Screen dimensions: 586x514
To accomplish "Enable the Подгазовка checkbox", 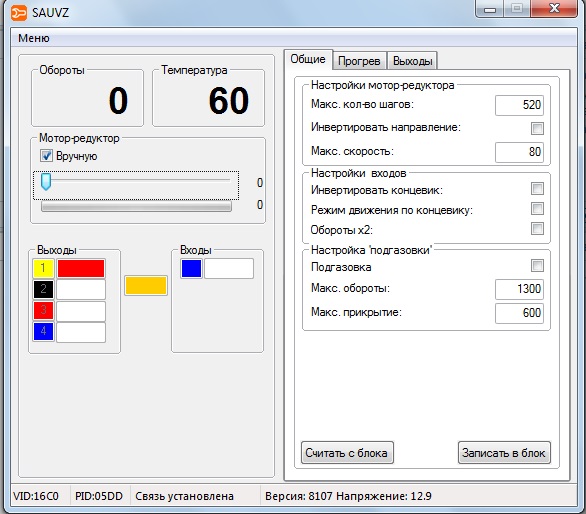I will click(x=537, y=266).
